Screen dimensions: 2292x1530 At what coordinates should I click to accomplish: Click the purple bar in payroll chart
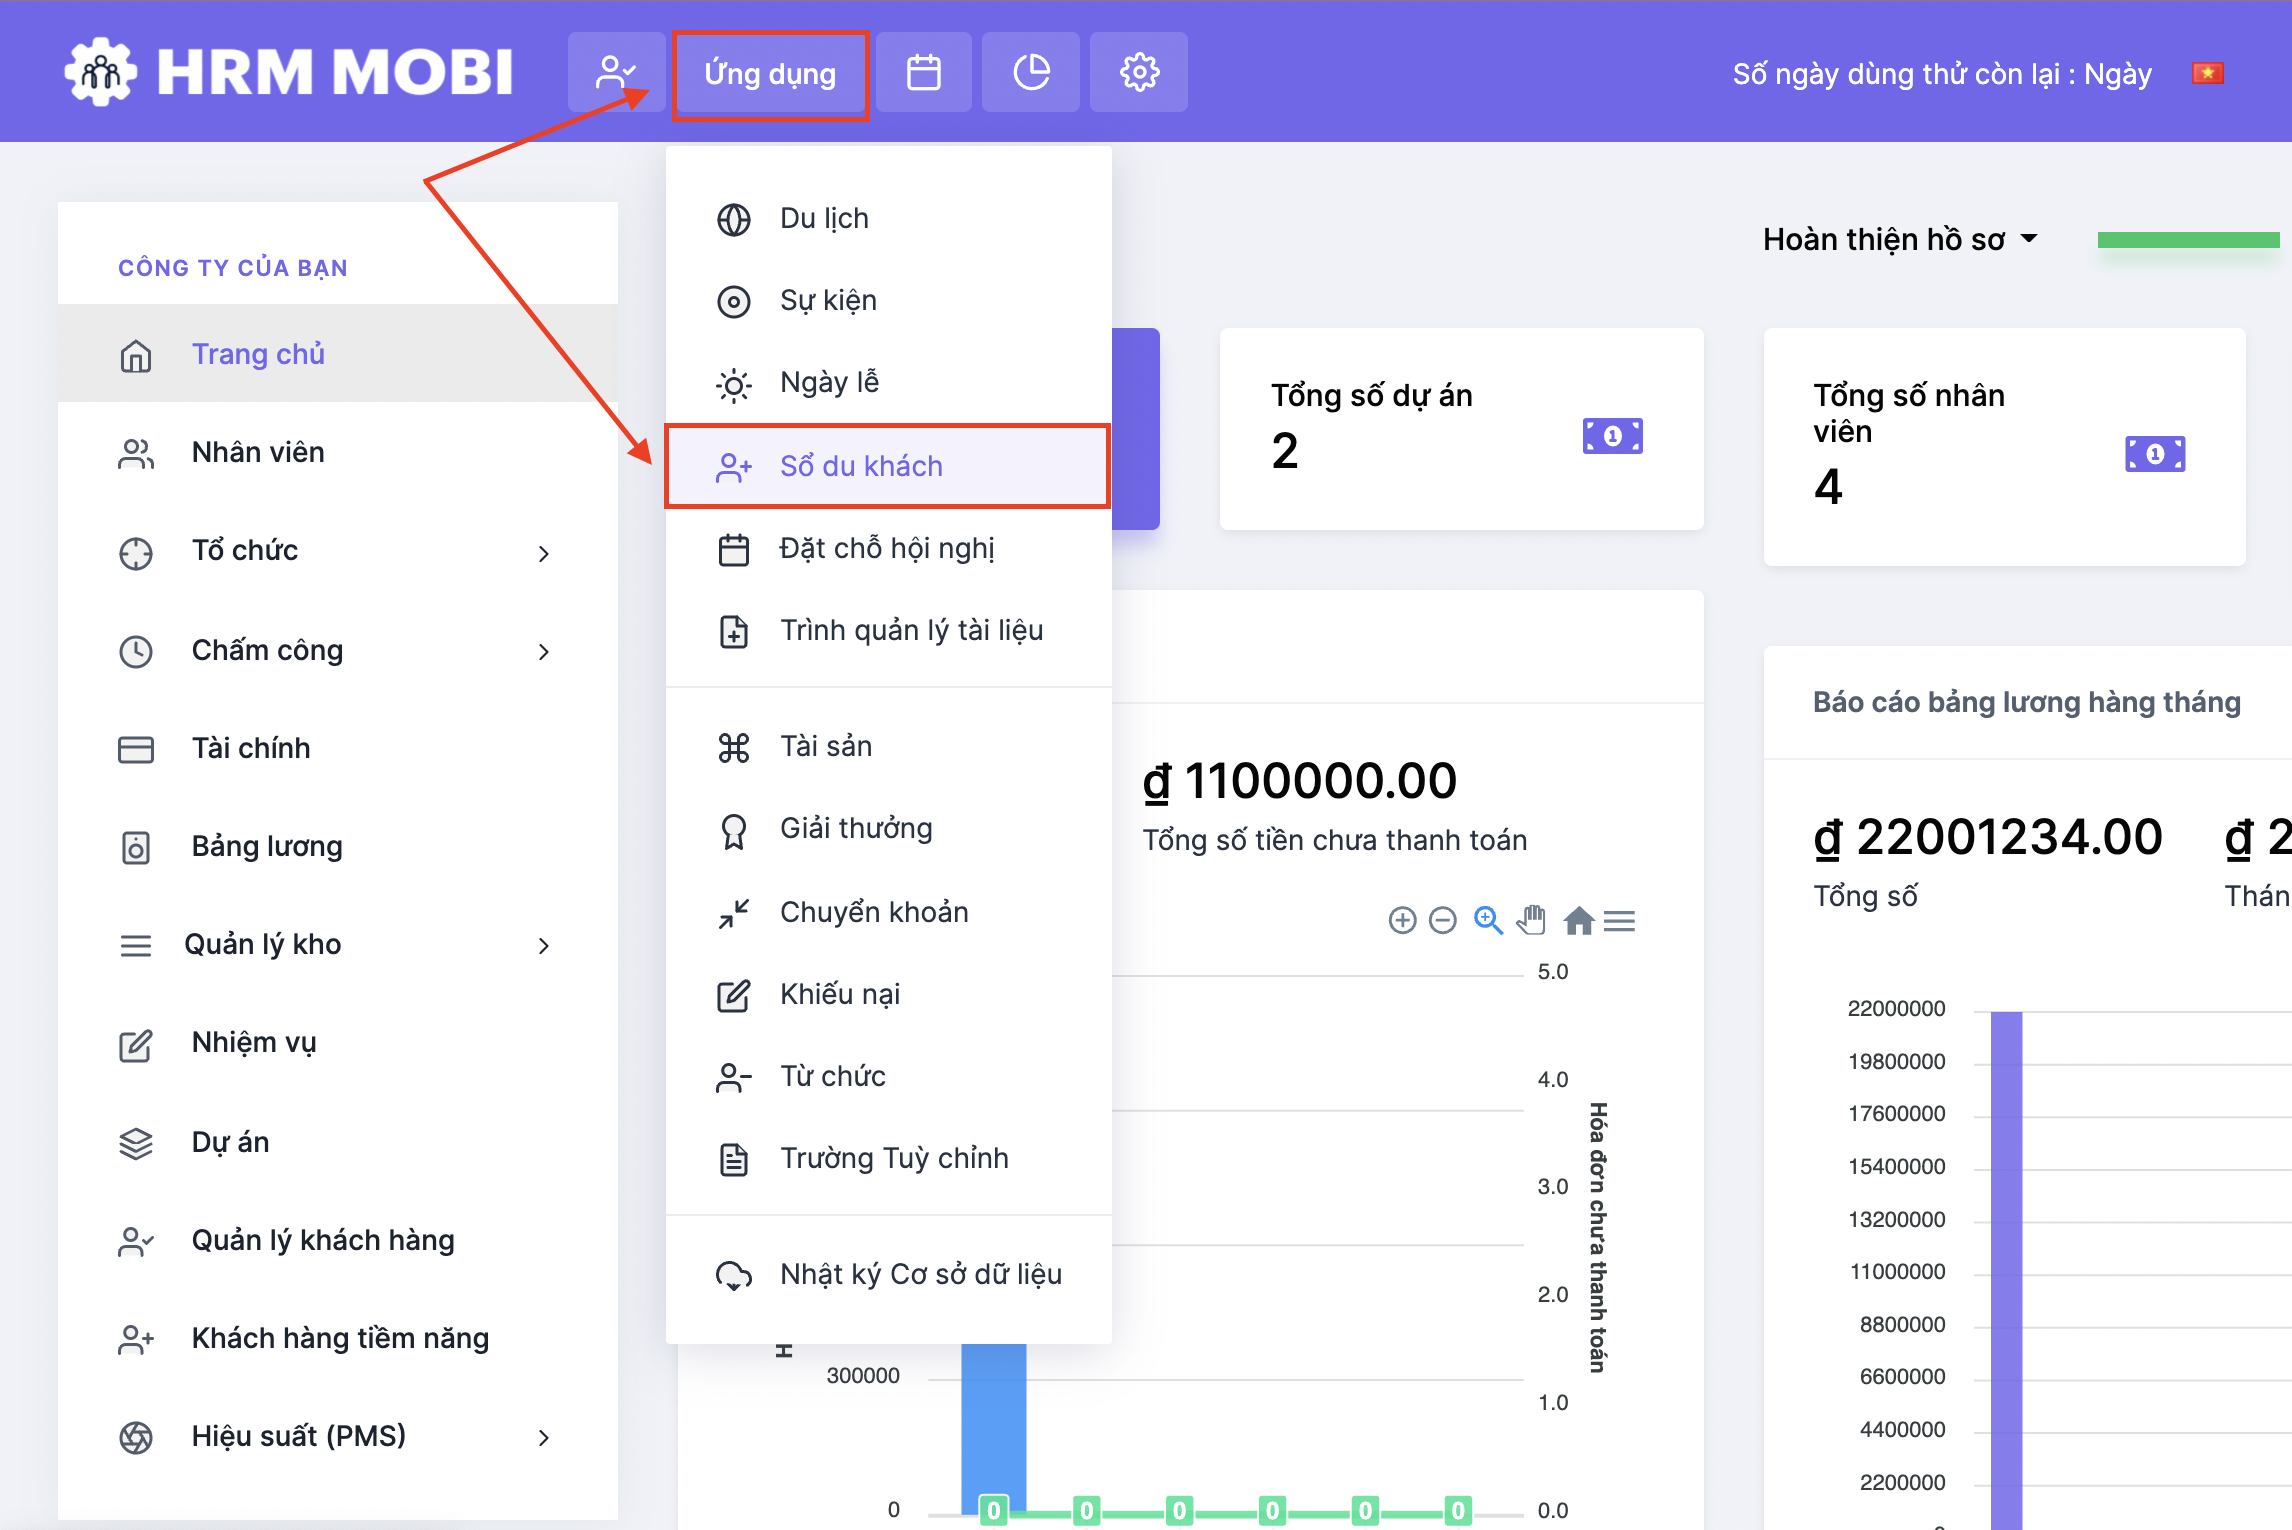(2006, 1270)
